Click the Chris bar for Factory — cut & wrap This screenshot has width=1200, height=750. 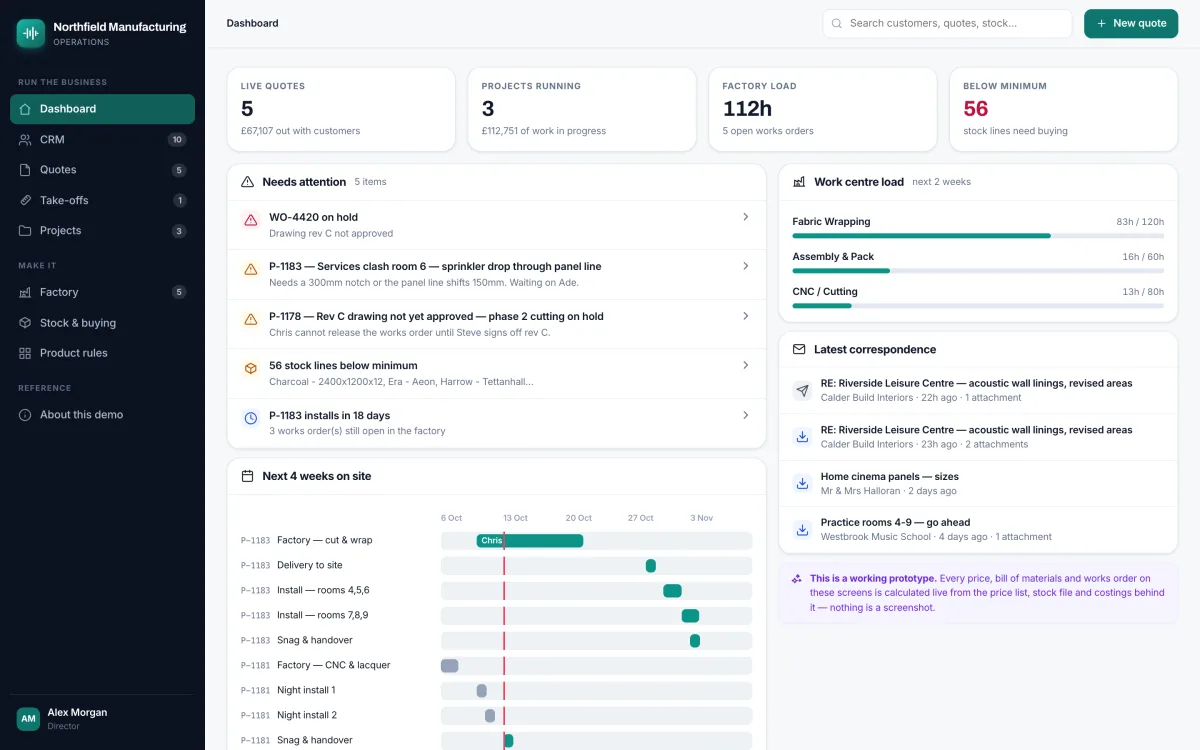point(530,541)
